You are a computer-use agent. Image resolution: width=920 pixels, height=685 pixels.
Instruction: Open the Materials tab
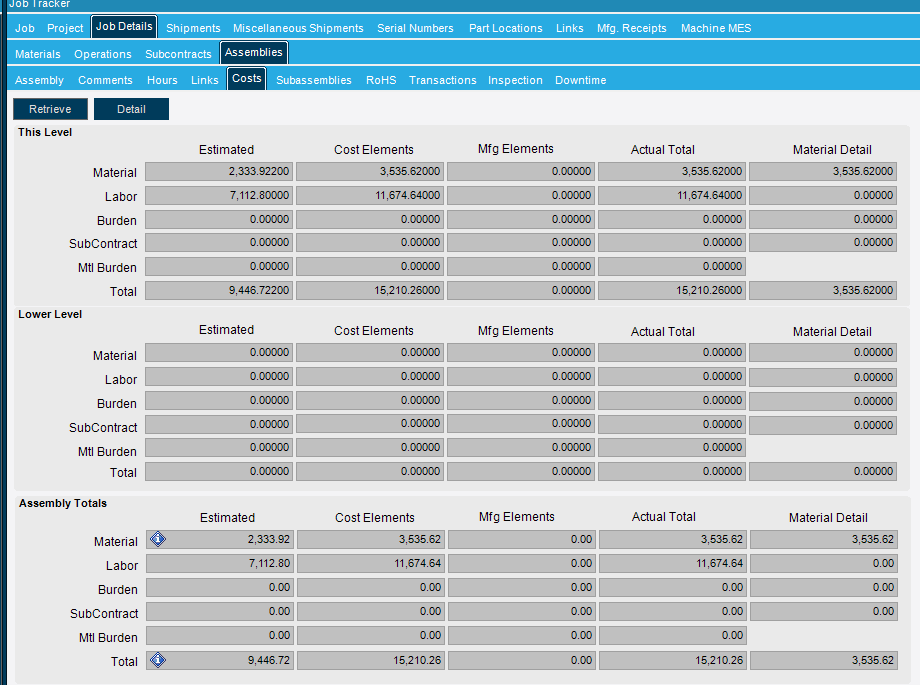click(38, 54)
